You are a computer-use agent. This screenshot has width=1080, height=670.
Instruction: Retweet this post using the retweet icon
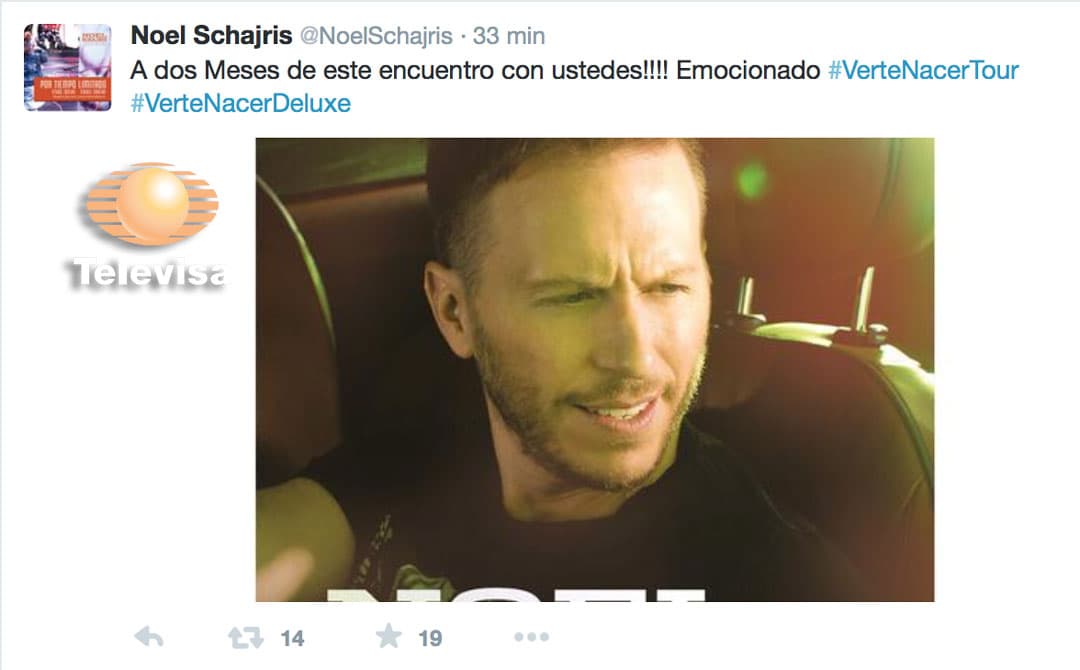click(246, 638)
